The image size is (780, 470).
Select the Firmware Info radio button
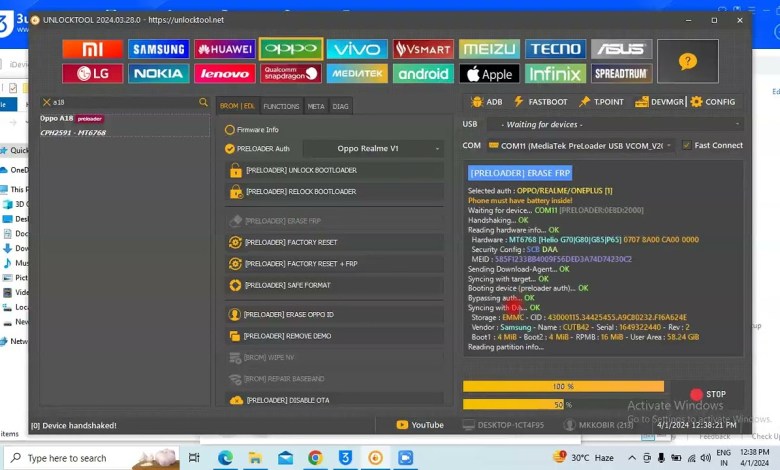pos(230,129)
